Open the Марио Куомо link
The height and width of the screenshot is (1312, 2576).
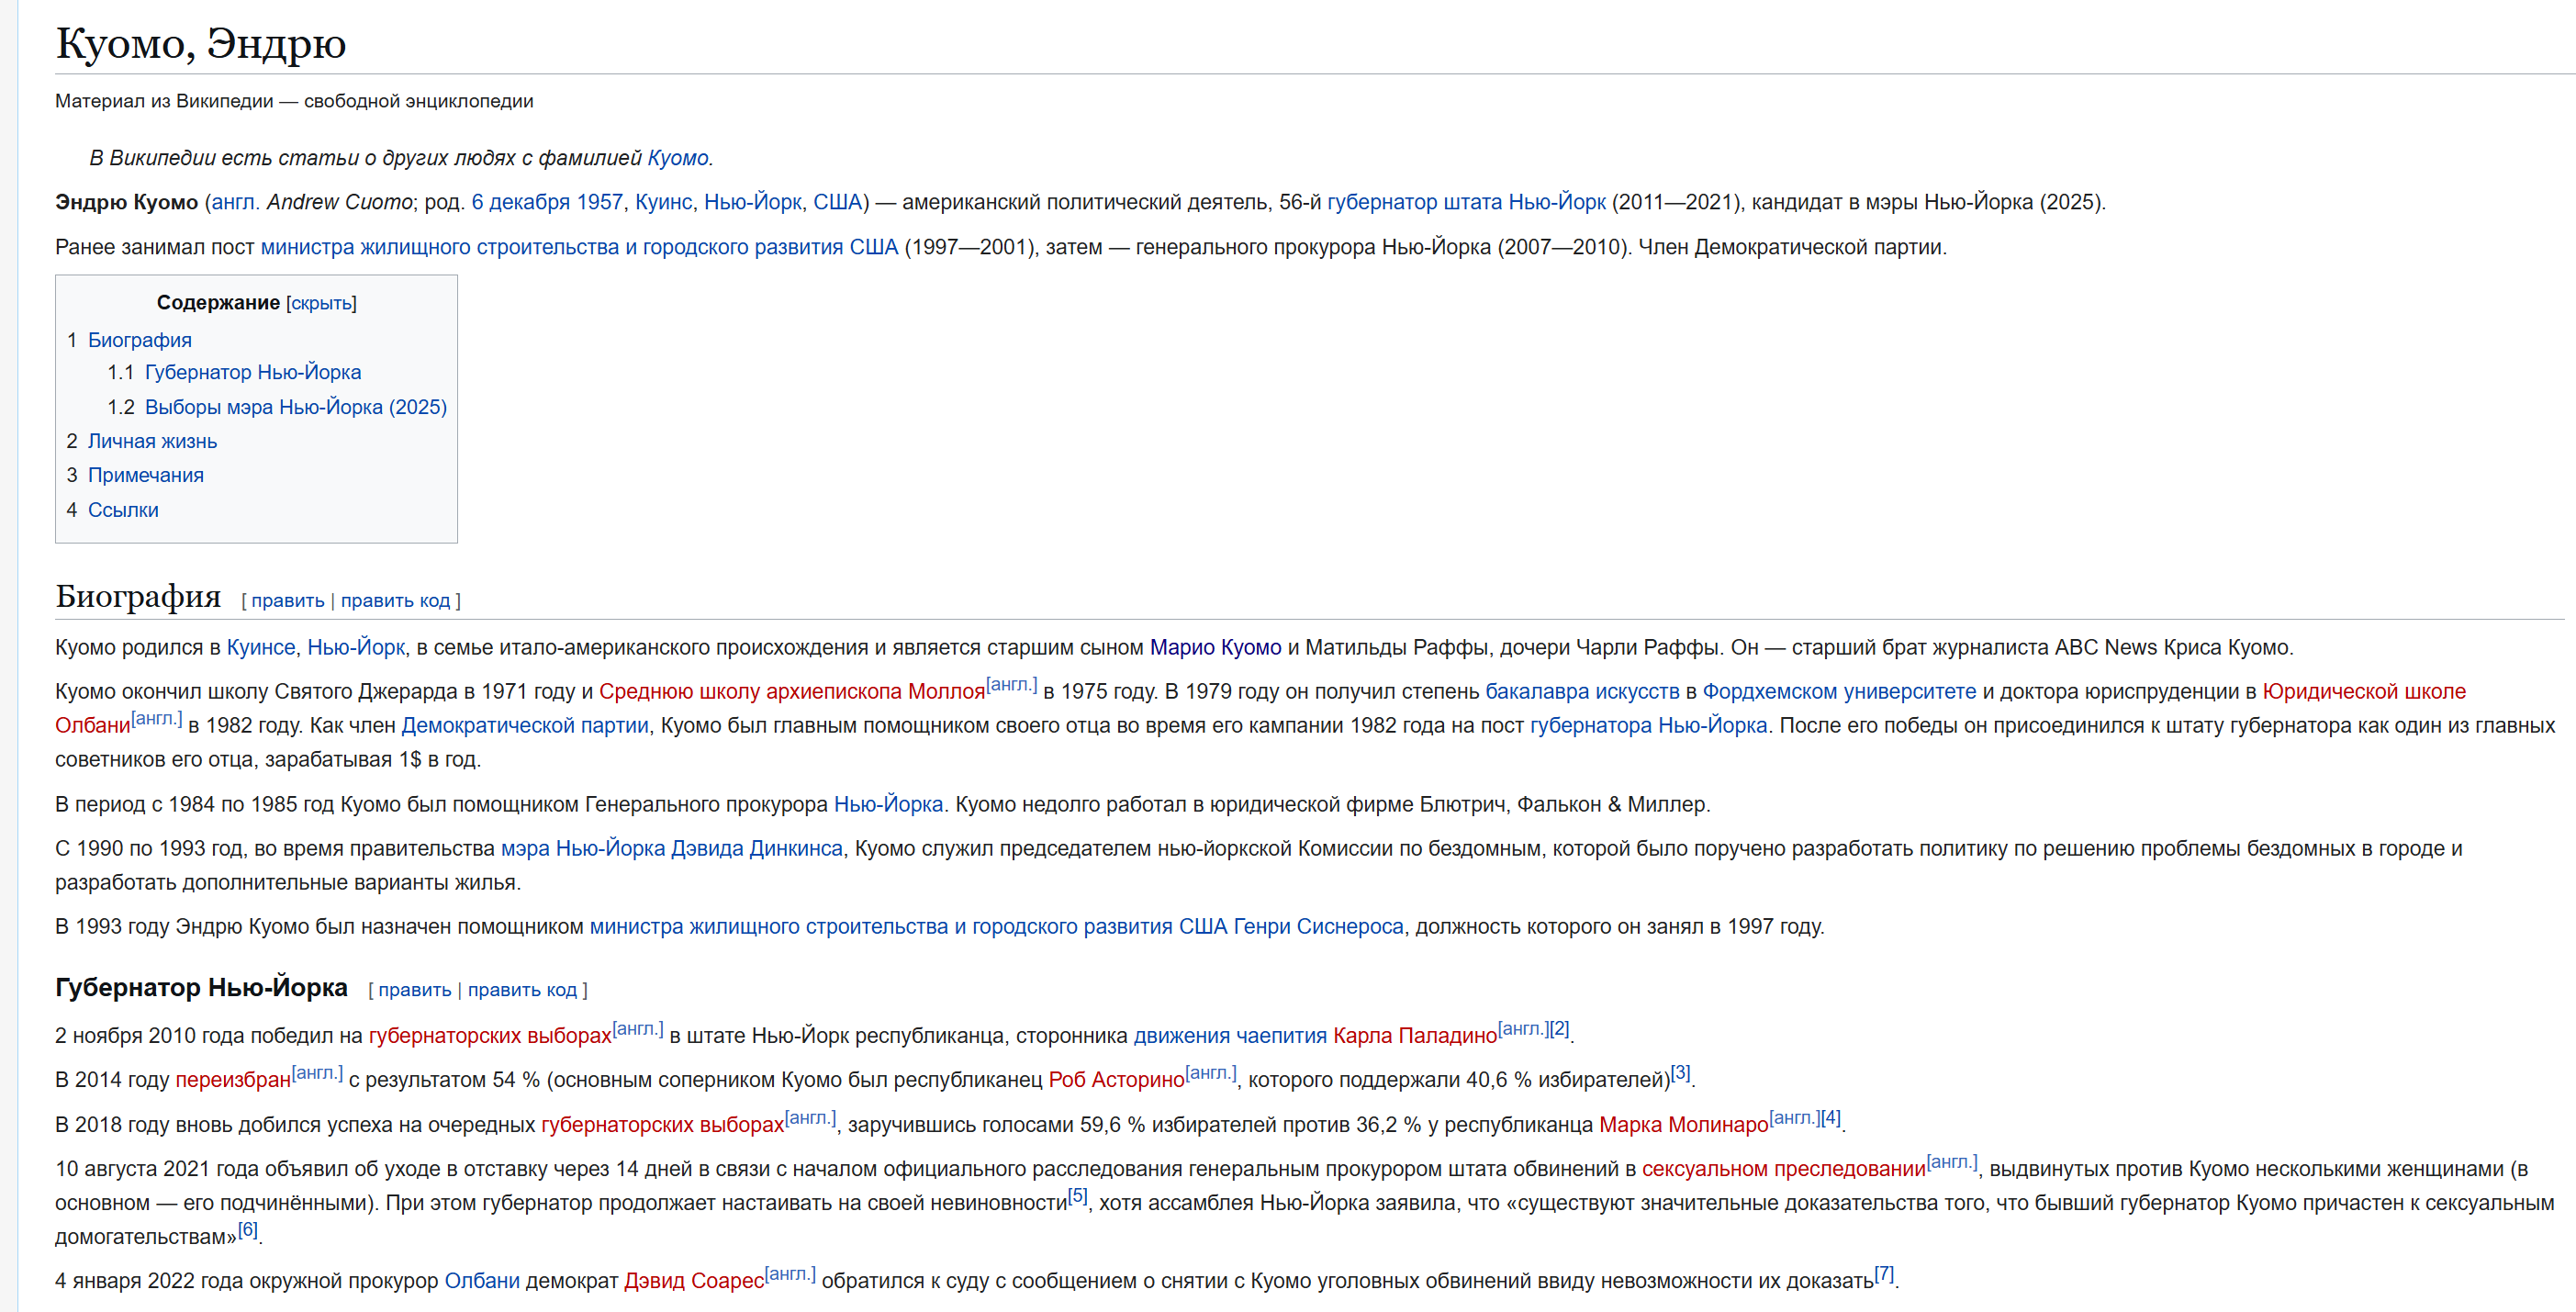[1215, 648]
